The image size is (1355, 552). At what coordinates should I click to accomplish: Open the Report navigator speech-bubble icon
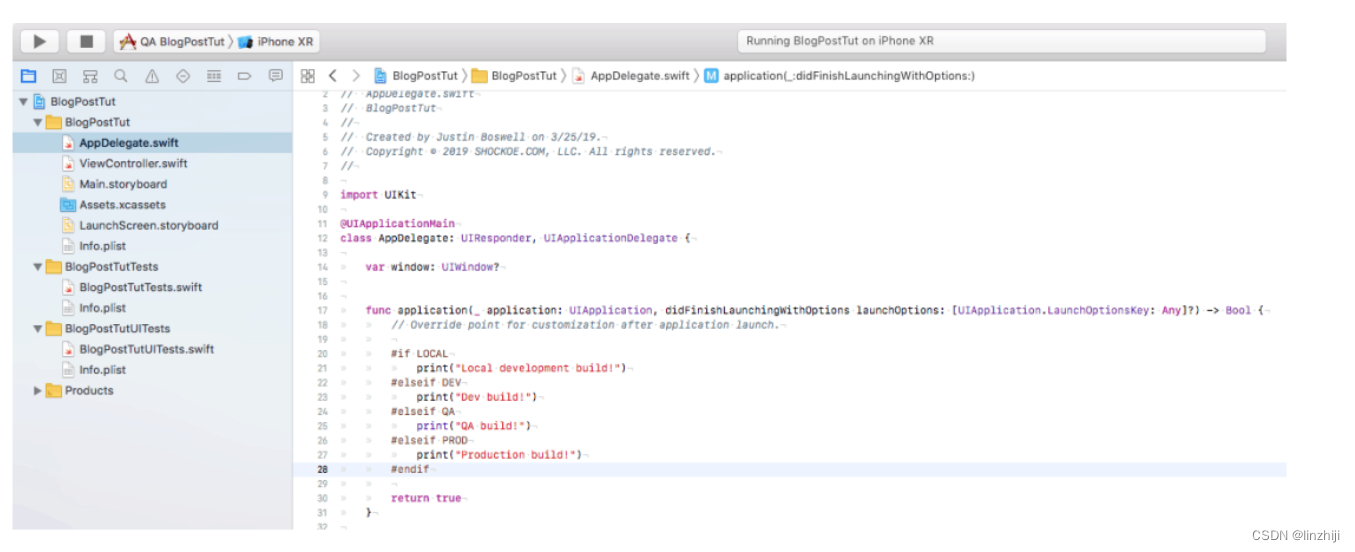pyautogui.click(x=276, y=76)
